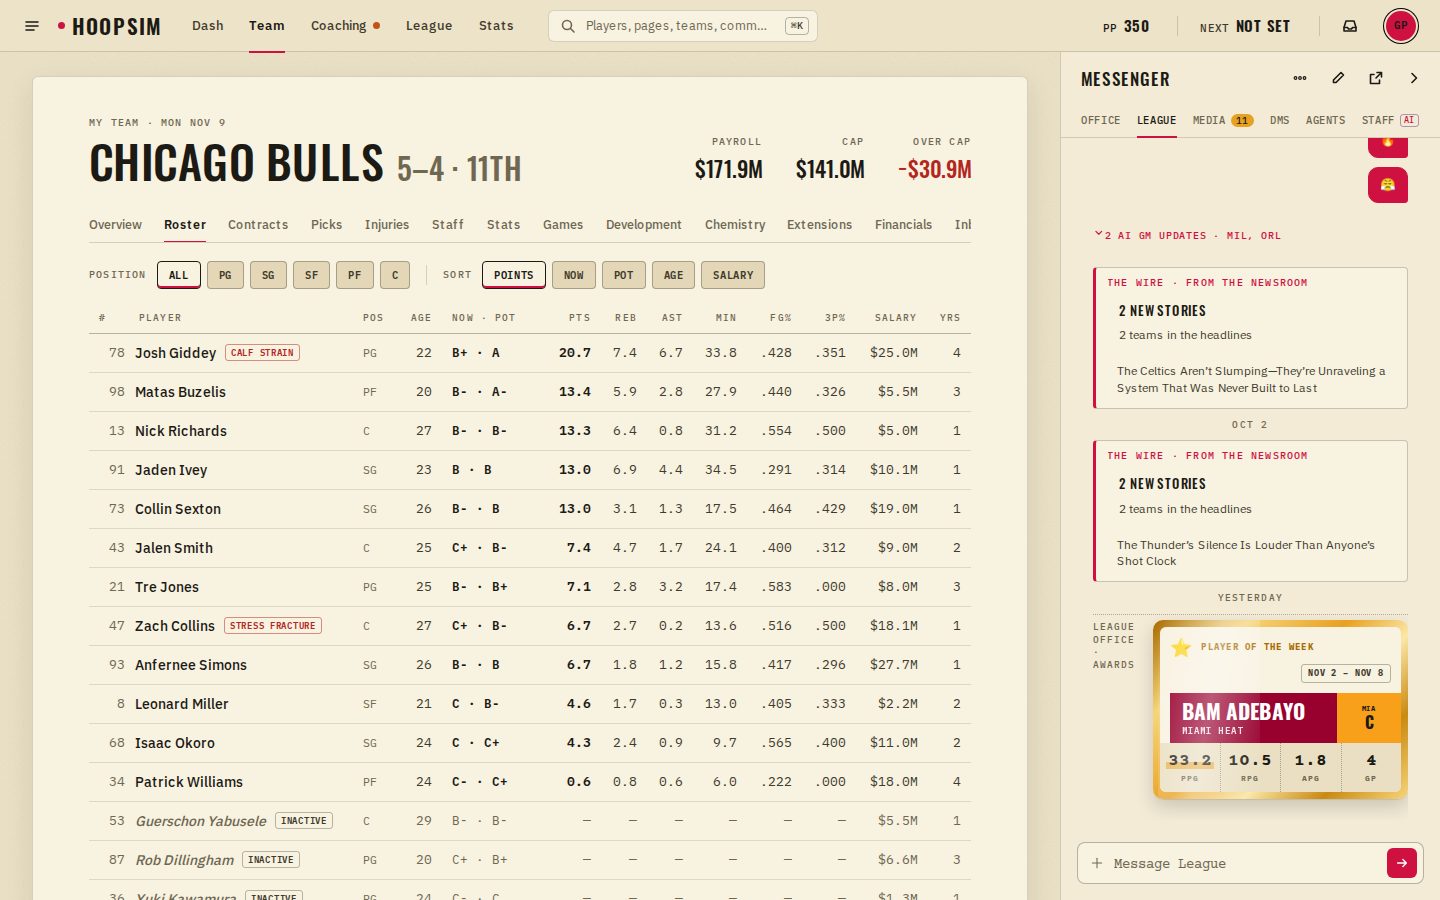Viewport: 1440px width, 900px height.
Task: Open Messenger AGENTS tab
Action: tap(1325, 120)
